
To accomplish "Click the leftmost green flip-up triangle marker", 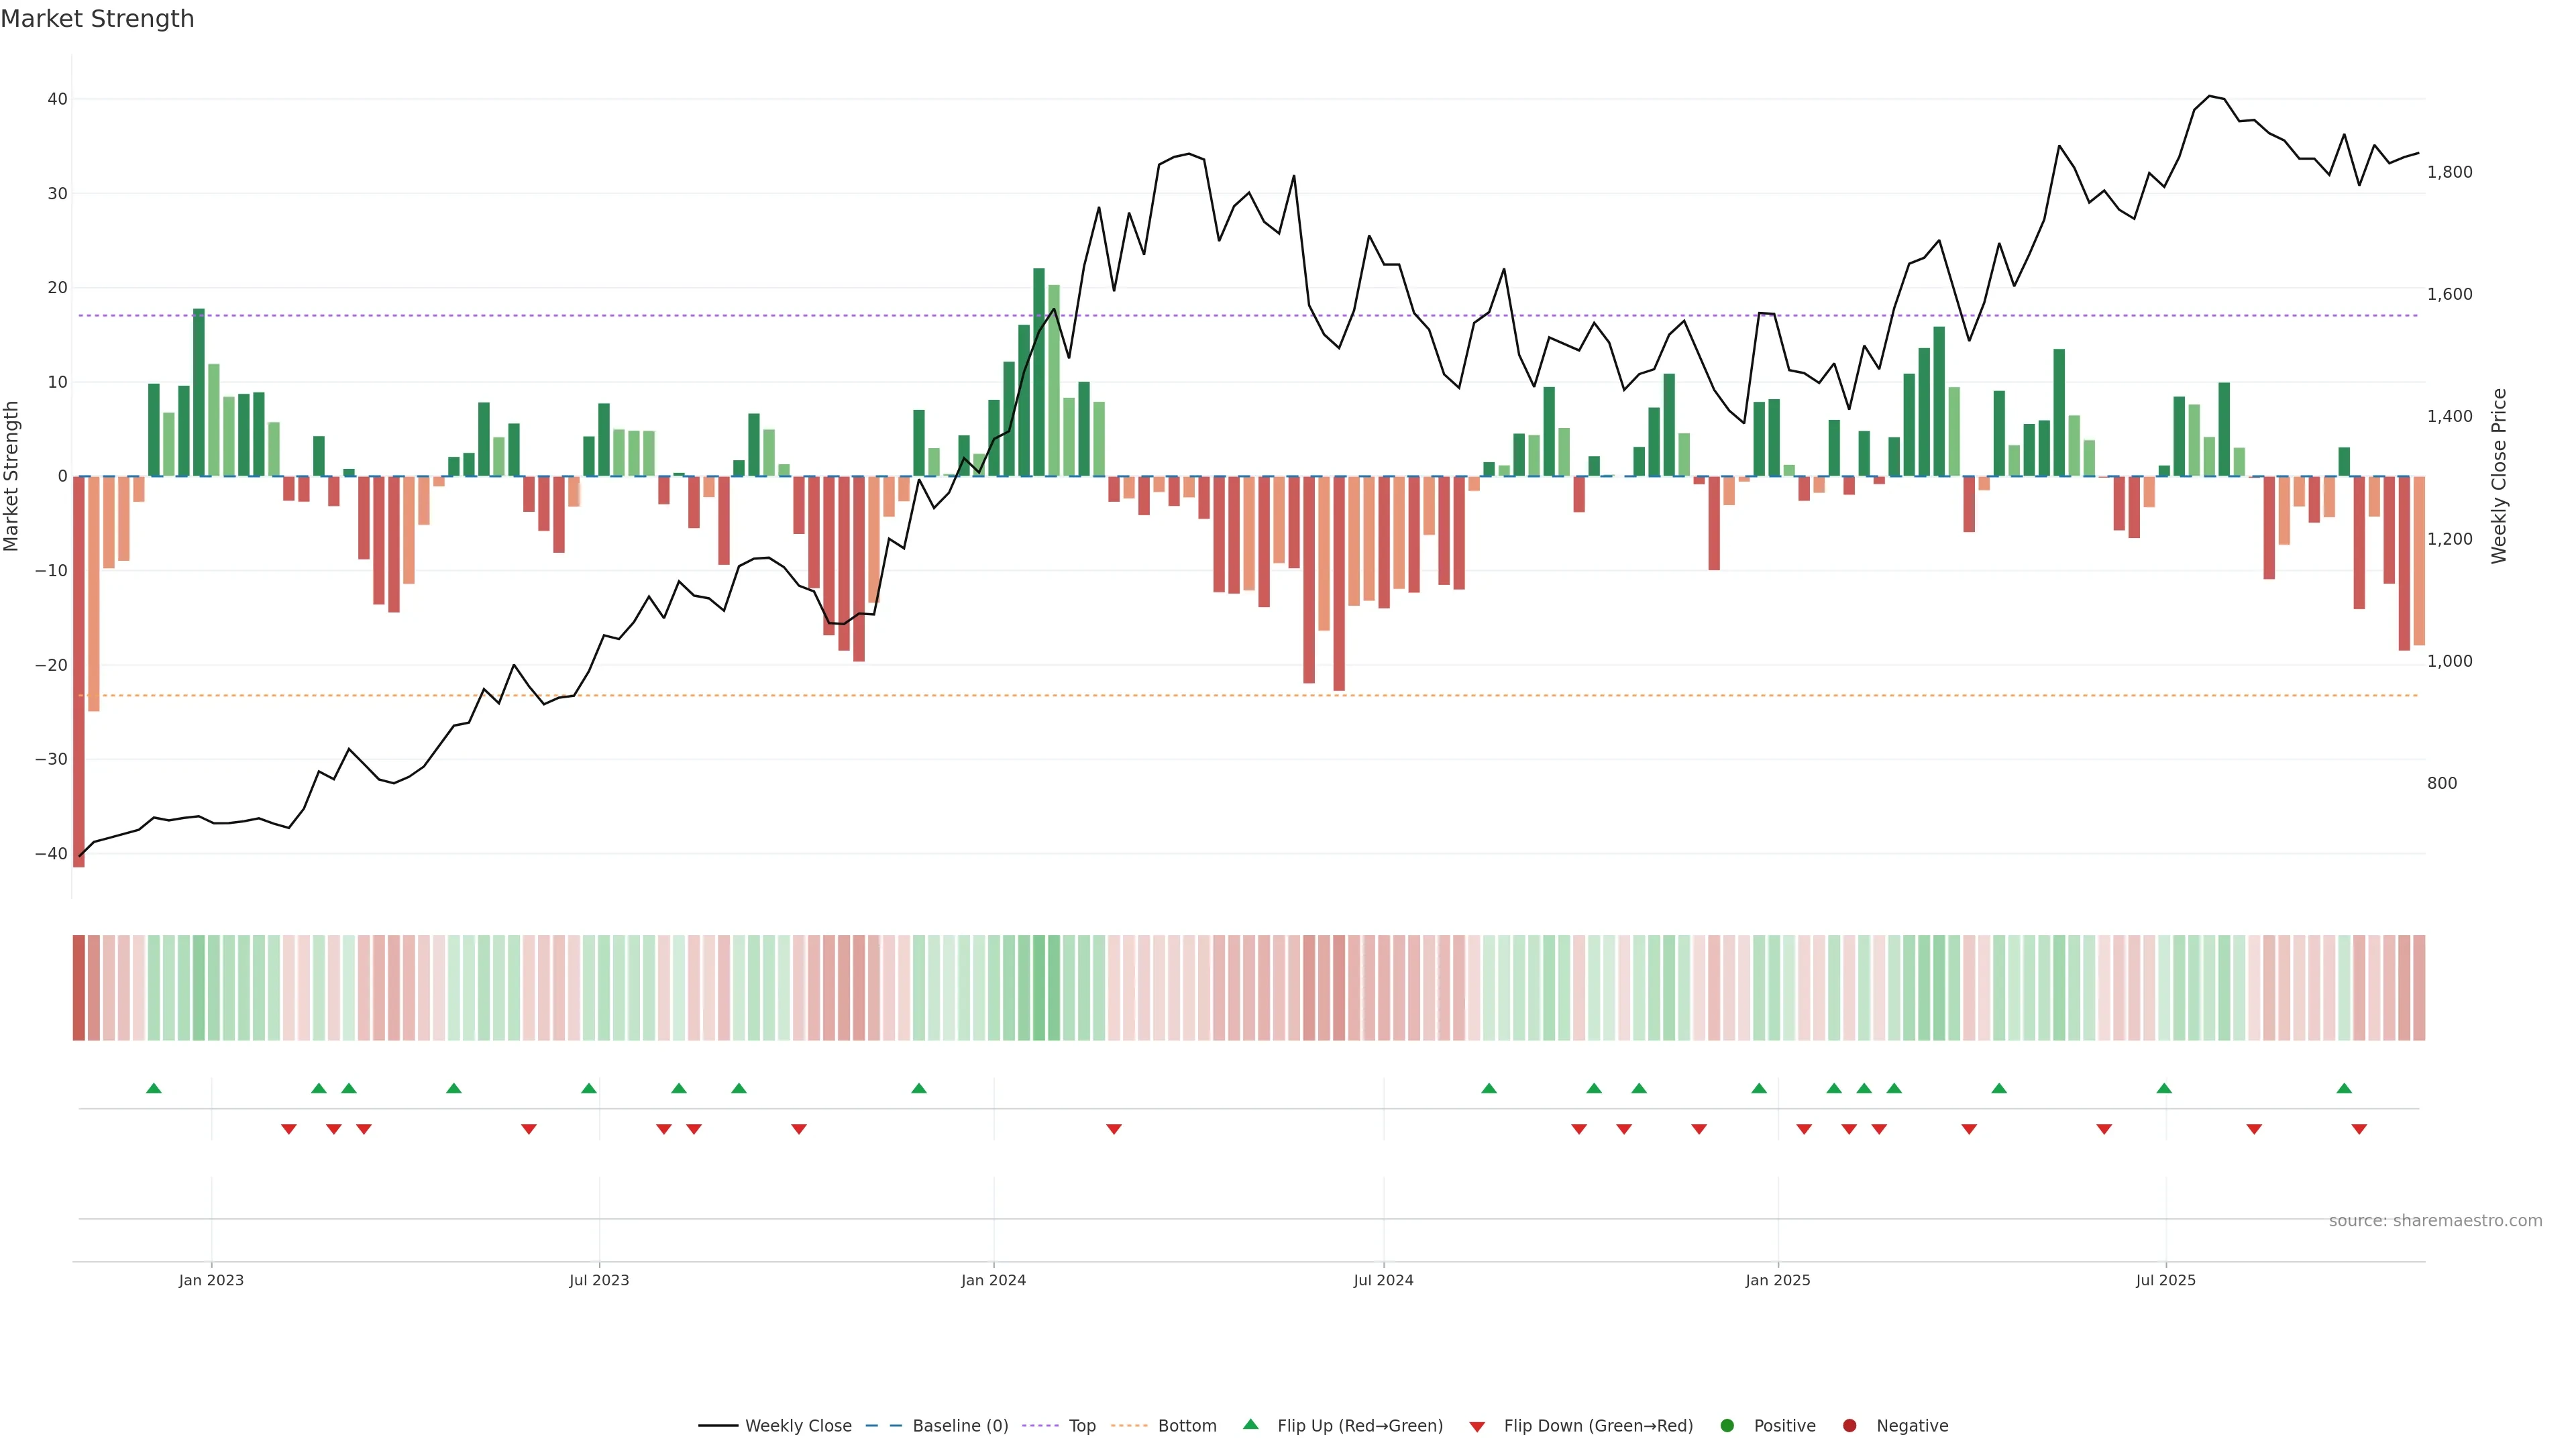I will 154,1088.
